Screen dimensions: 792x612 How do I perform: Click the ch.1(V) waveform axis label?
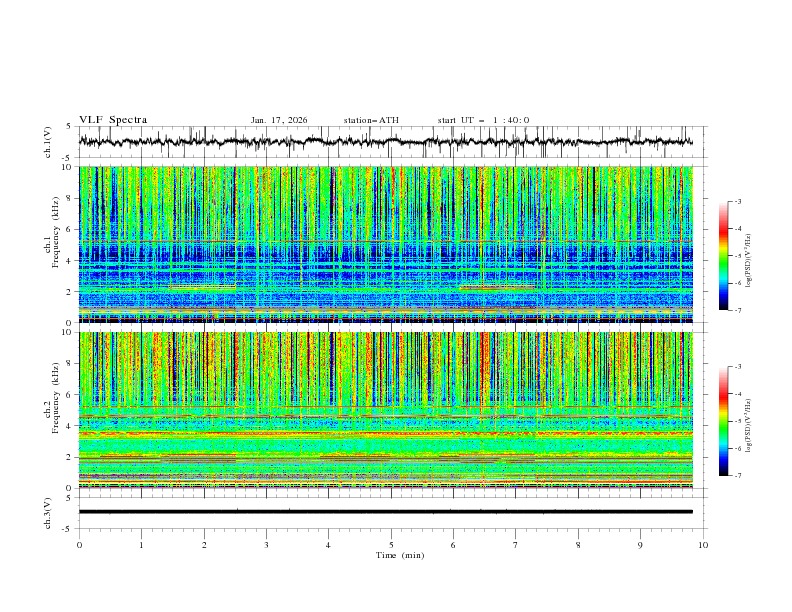point(49,142)
